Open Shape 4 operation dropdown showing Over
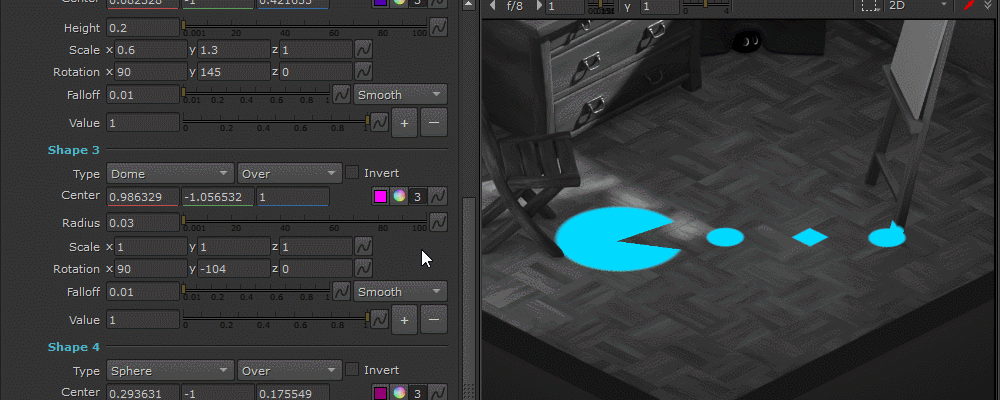Image resolution: width=1000 pixels, height=400 pixels. tap(290, 370)
